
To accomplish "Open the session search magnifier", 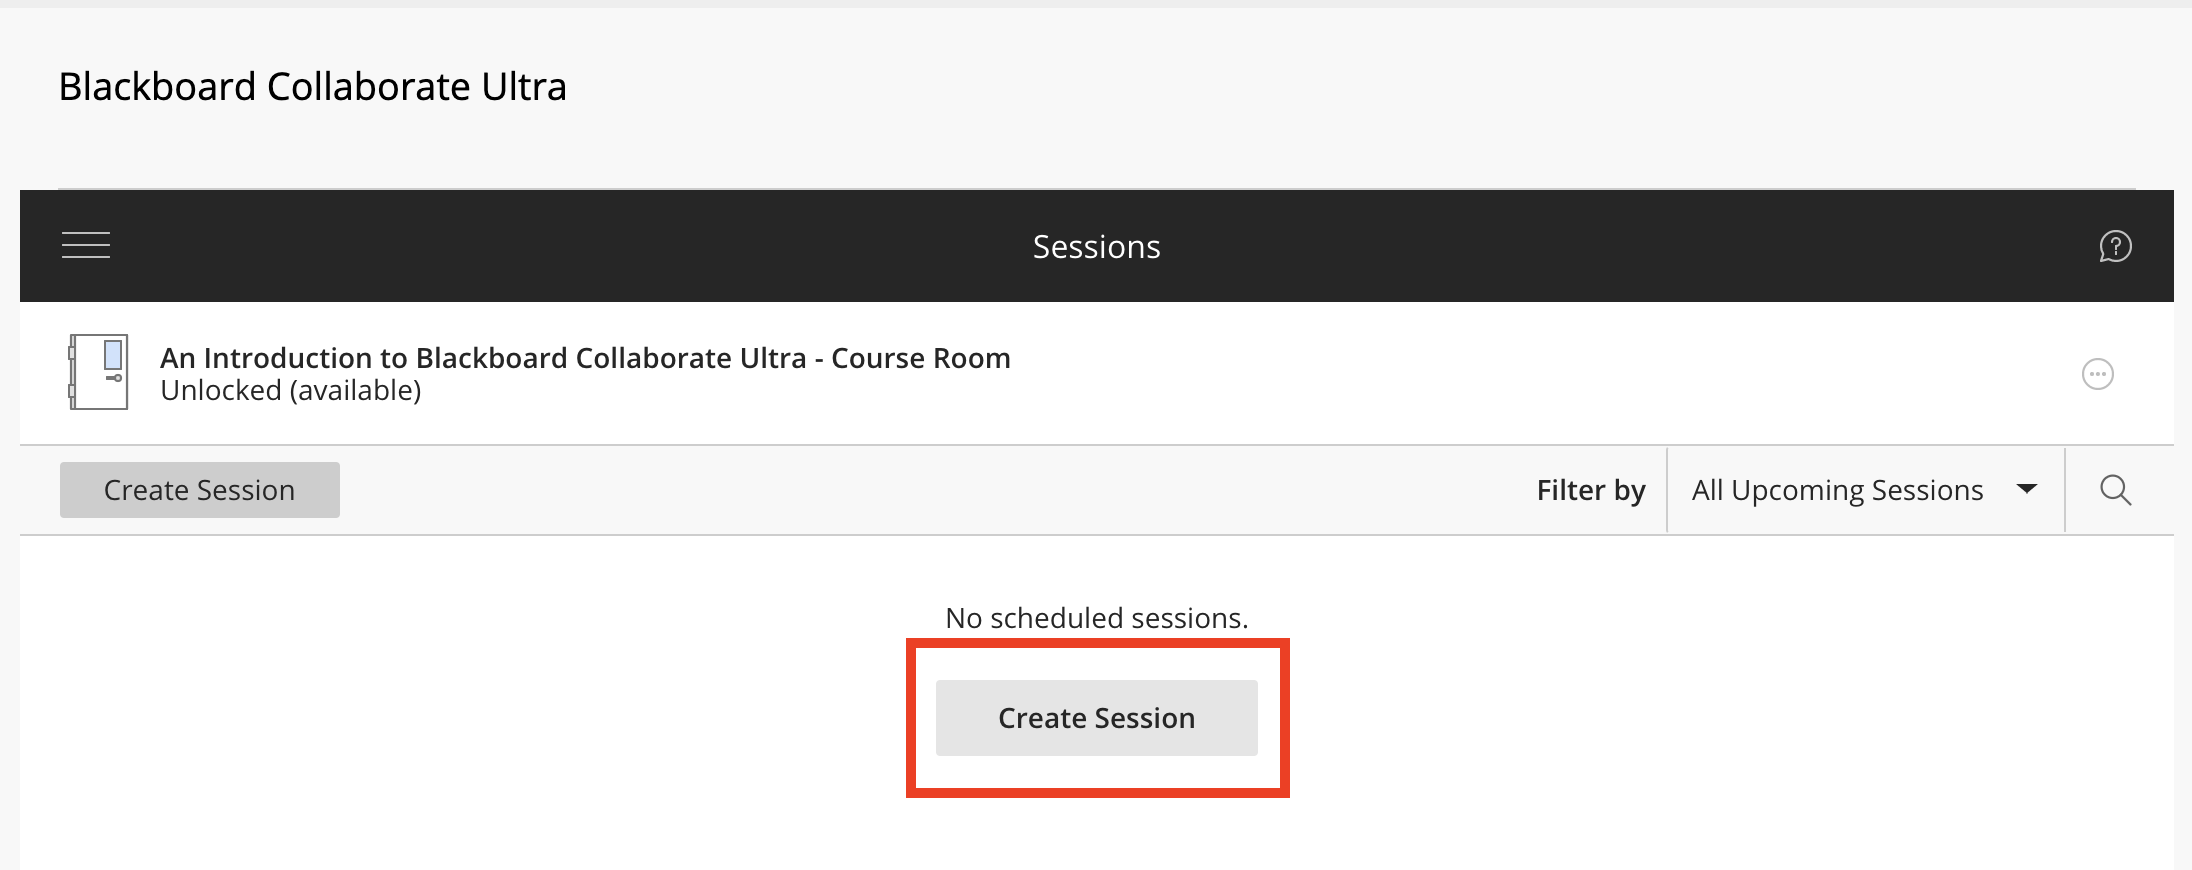I will coord(2115,490).
